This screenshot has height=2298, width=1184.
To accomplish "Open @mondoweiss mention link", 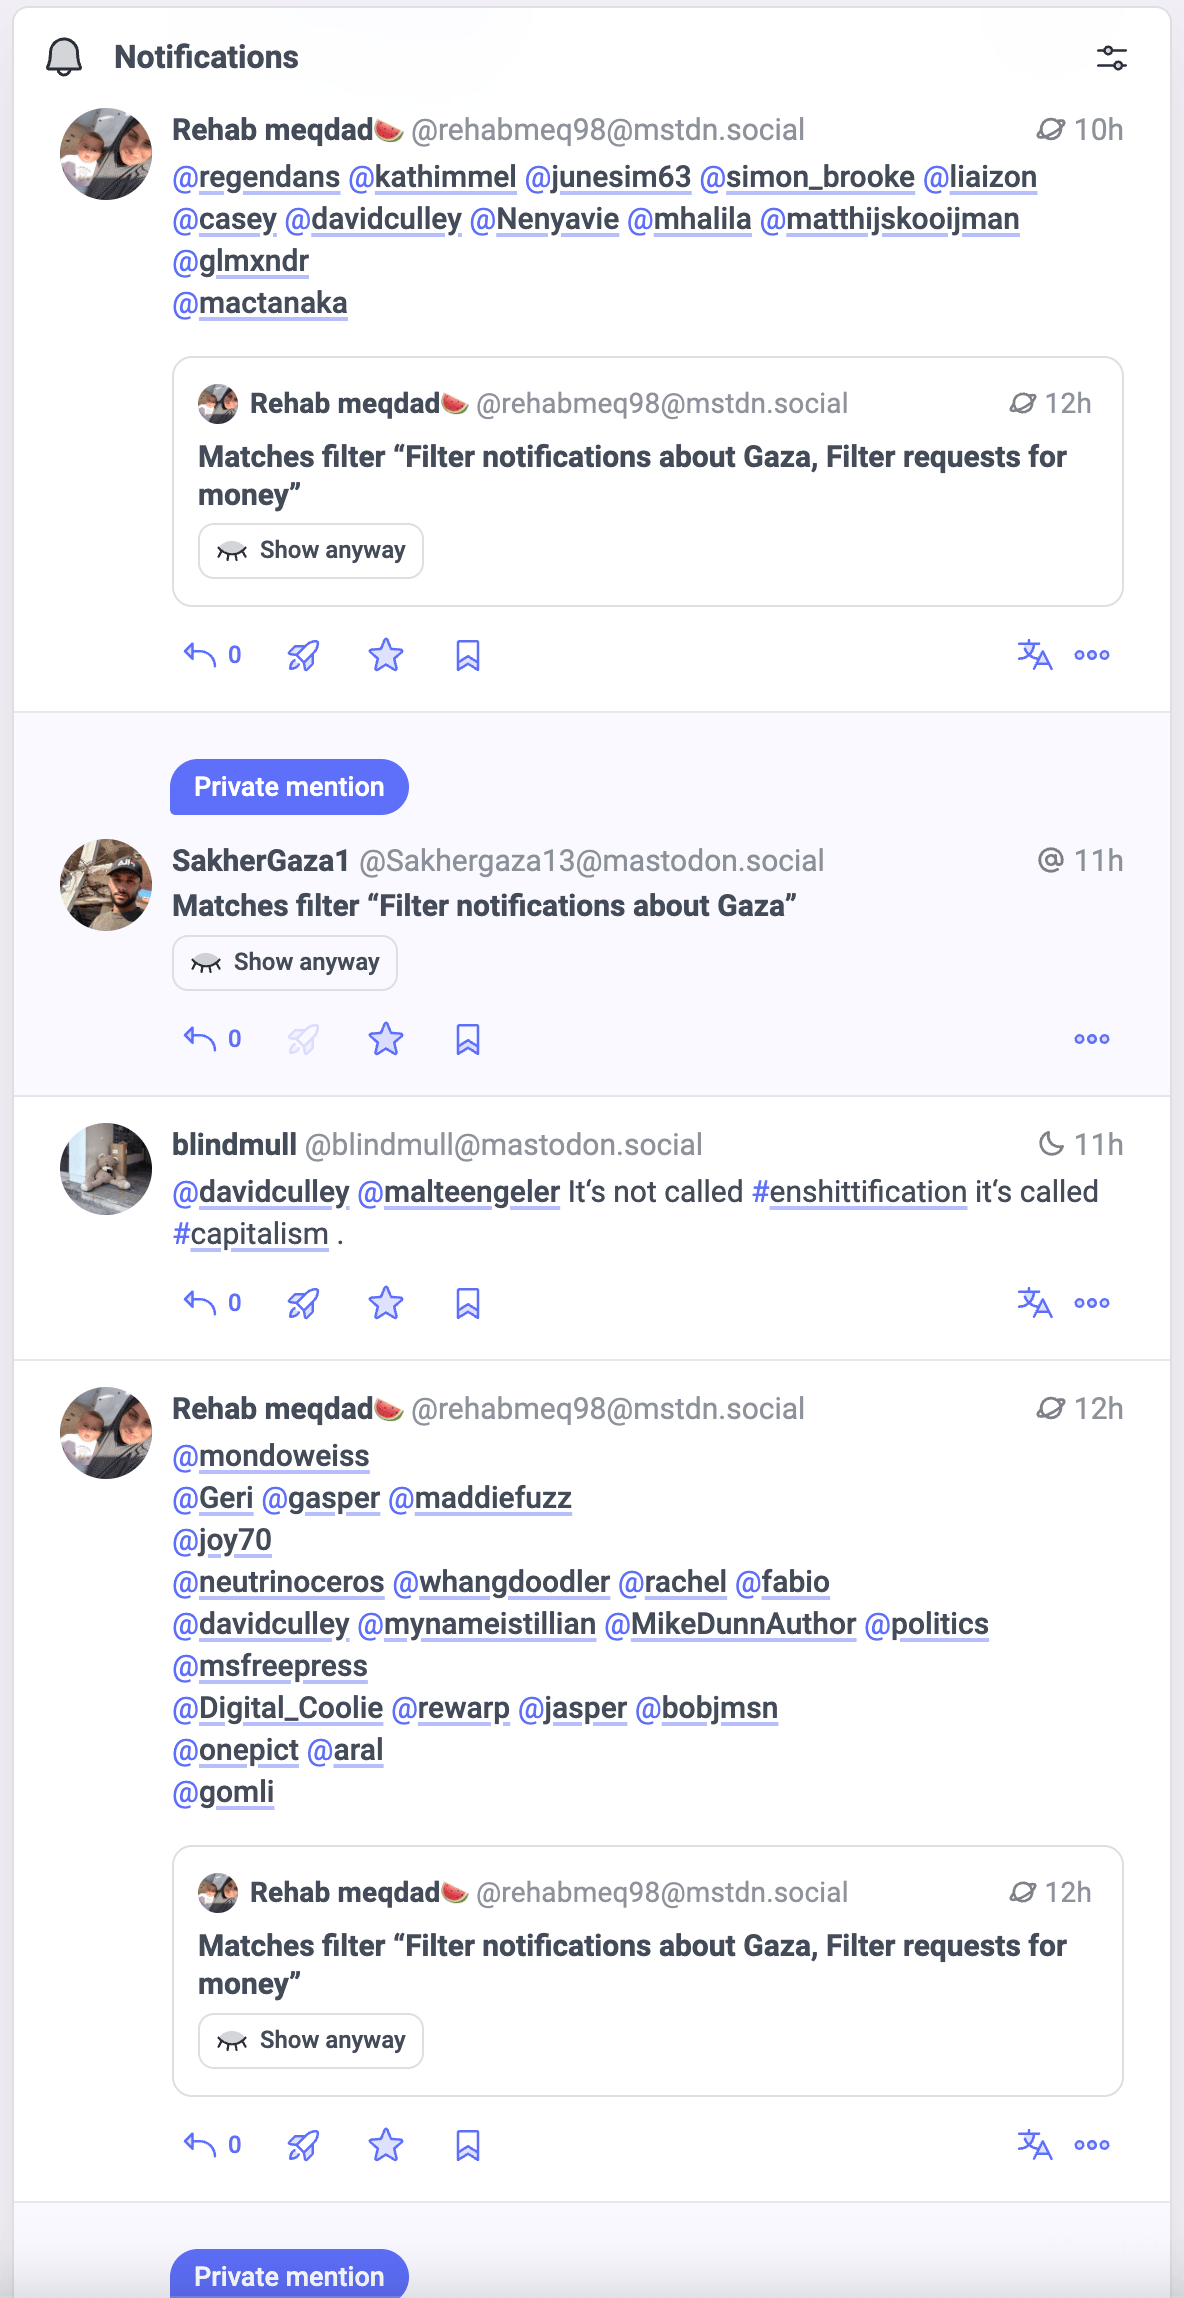I will 271,1456.
